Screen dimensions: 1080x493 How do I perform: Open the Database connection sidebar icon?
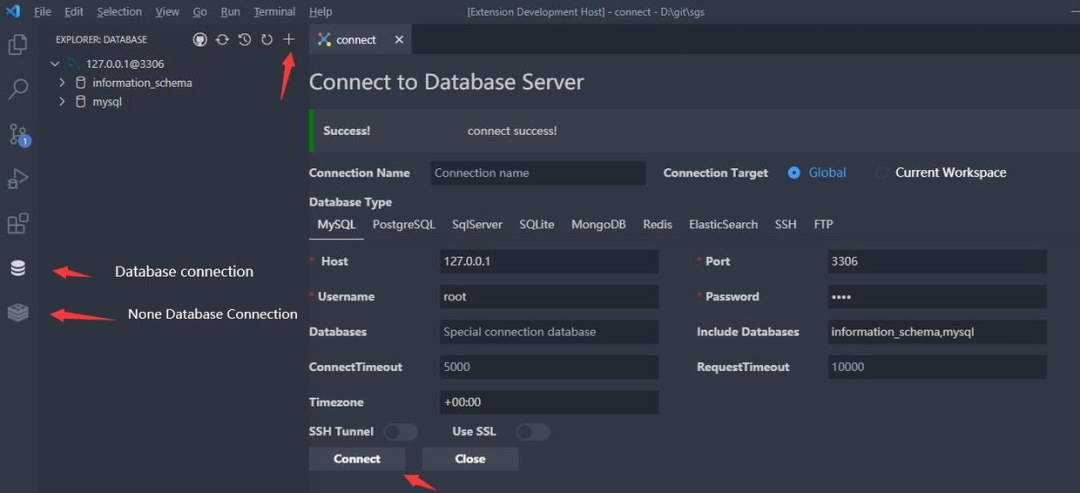(x=18, y=269)
